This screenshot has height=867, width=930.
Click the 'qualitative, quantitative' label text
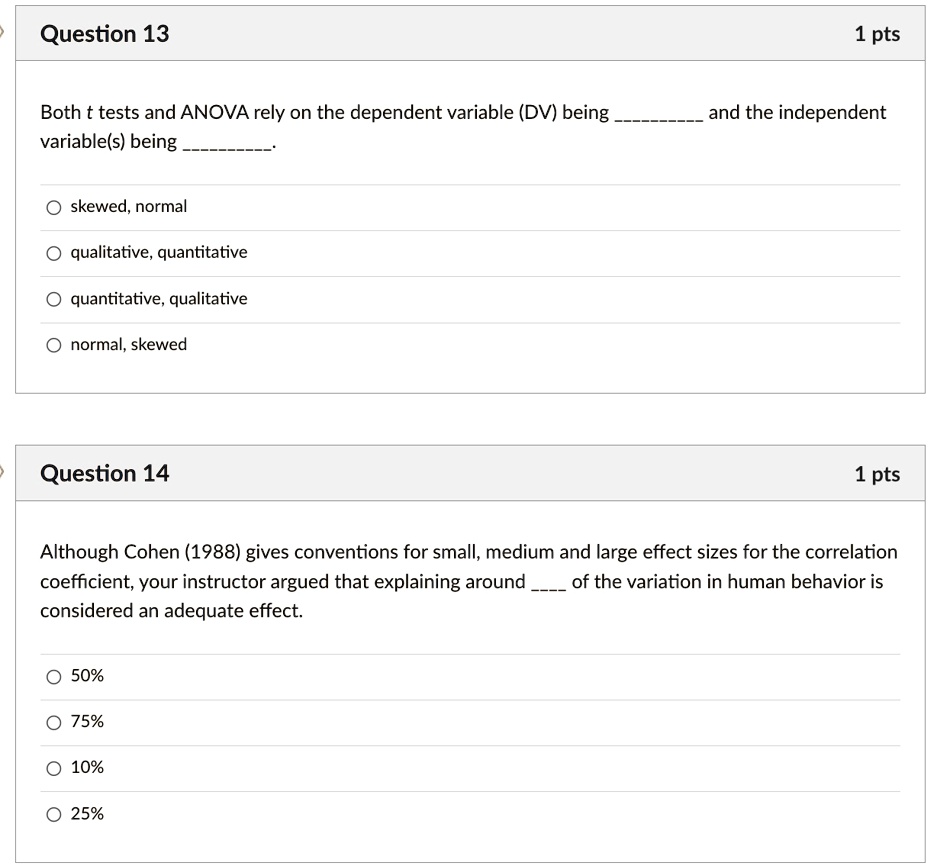point(159,253)
